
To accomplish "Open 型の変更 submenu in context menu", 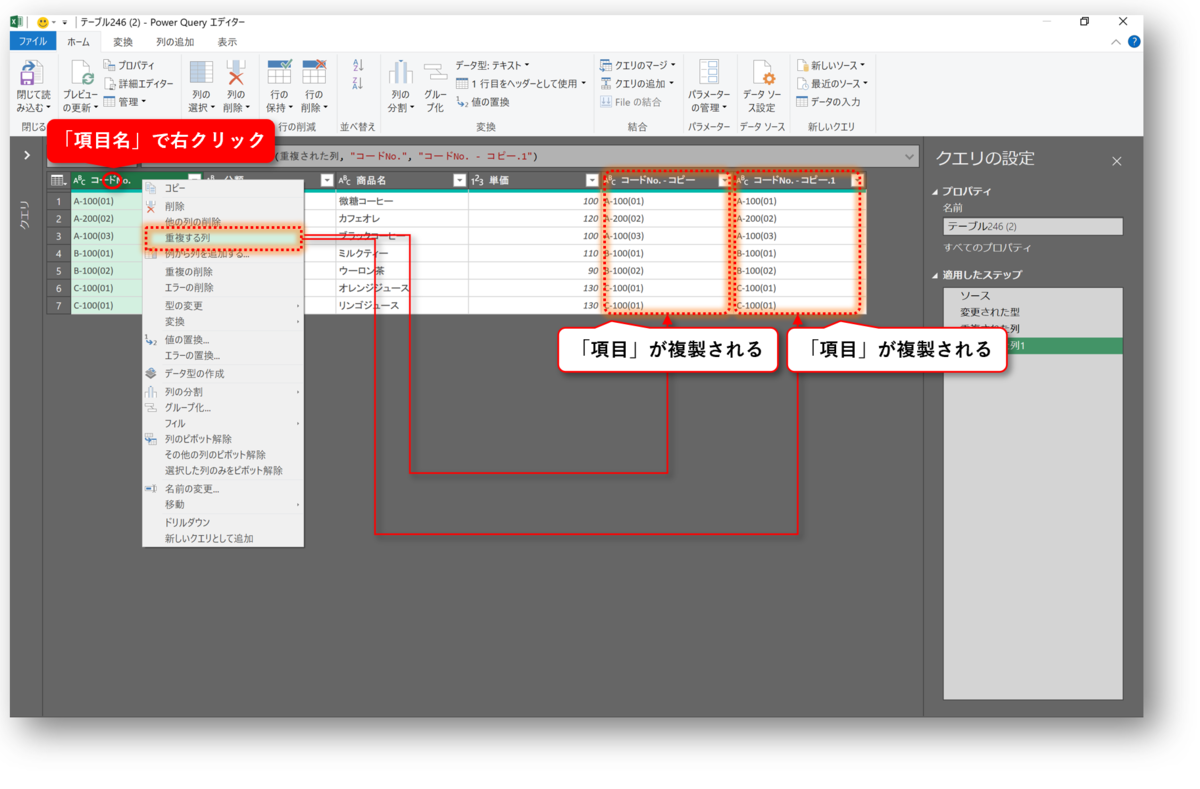I will pyautogui.click(x=223, y=306).
